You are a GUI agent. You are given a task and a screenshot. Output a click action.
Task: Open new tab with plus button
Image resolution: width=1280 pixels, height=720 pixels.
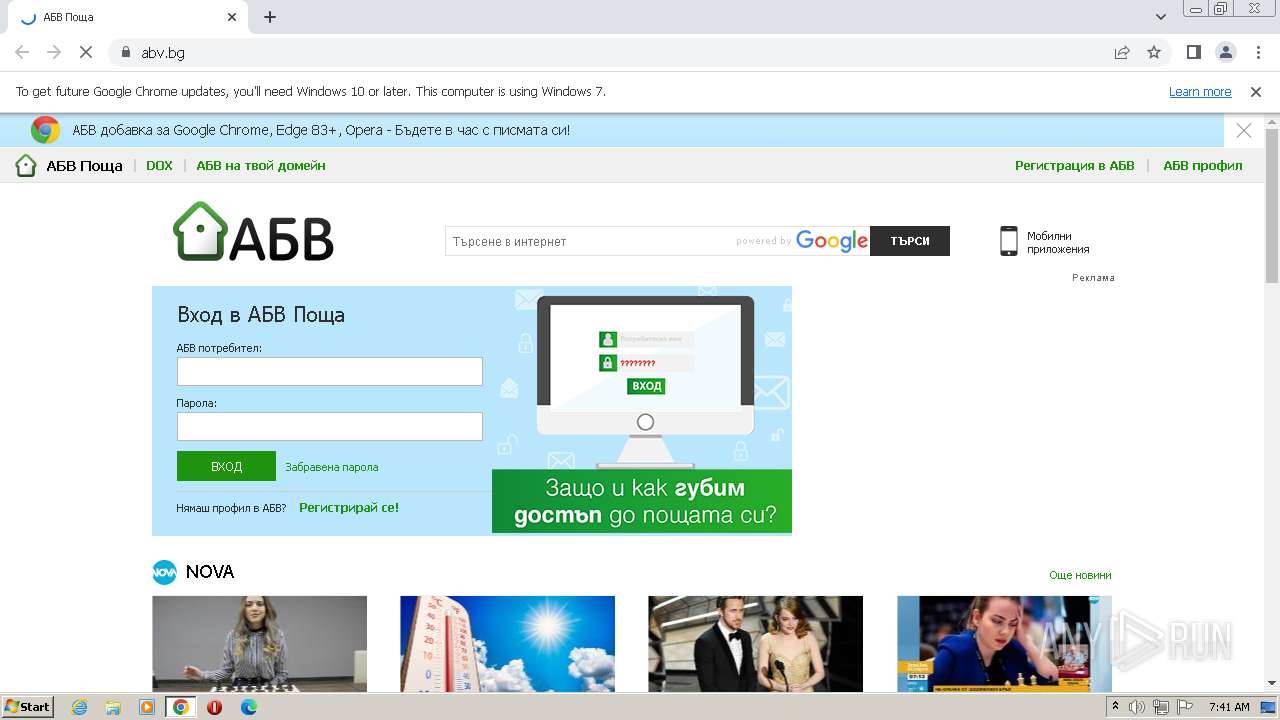(270, 17)
